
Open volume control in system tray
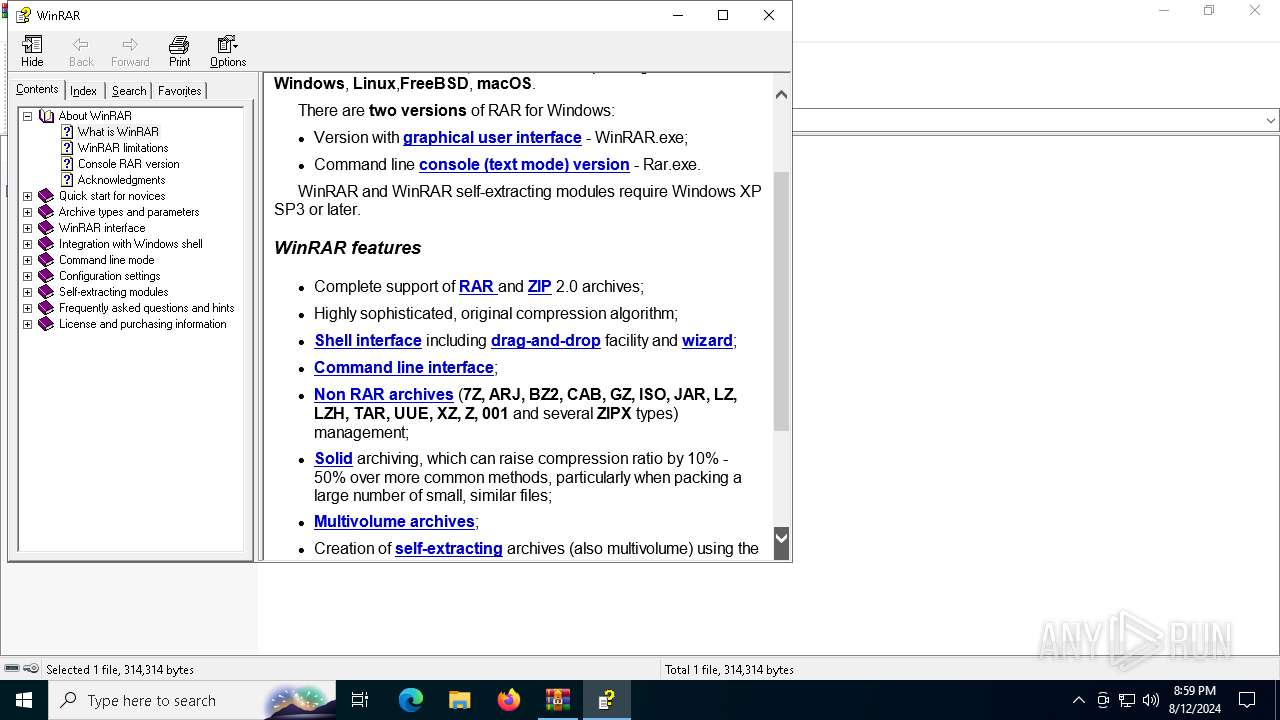(x=1150, y=700)
